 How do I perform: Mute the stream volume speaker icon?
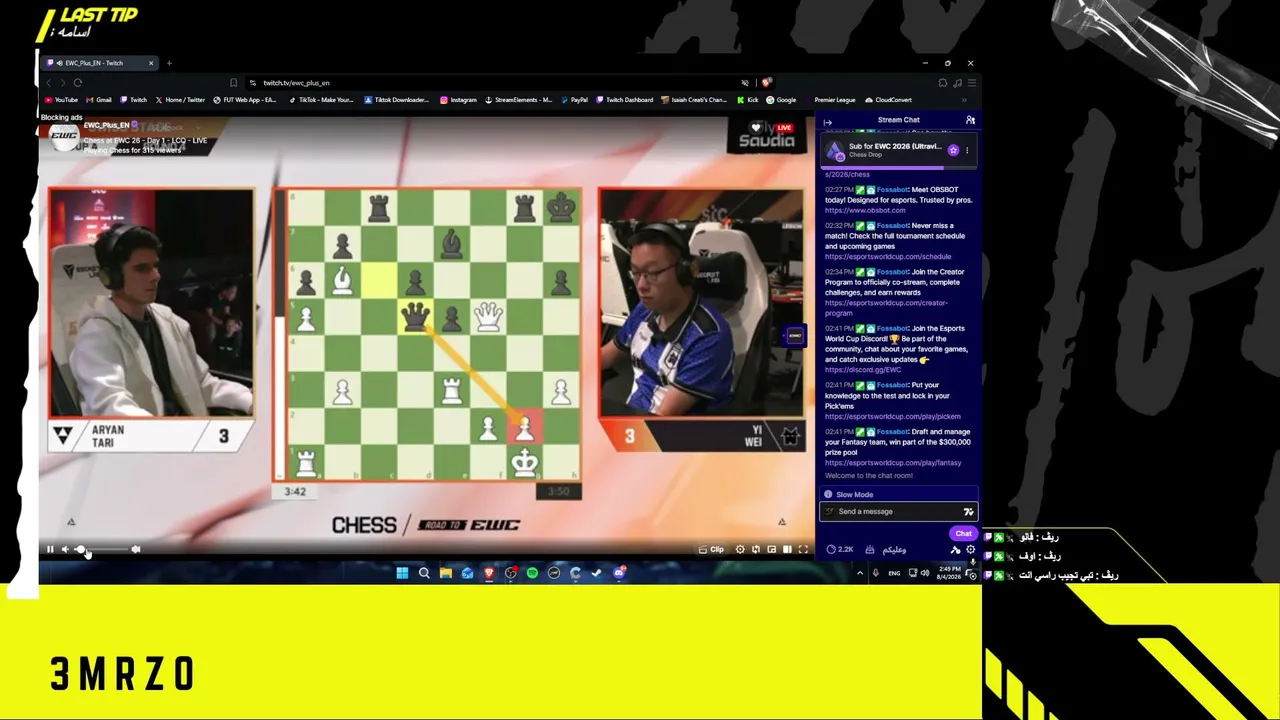point(65,549)
